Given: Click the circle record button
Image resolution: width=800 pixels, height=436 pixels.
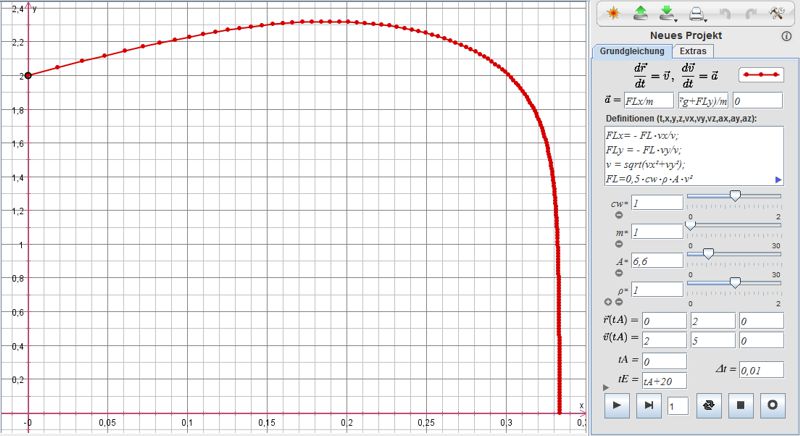Looking at the screenshot, I should pyautogui.click(x=772, y=405).
